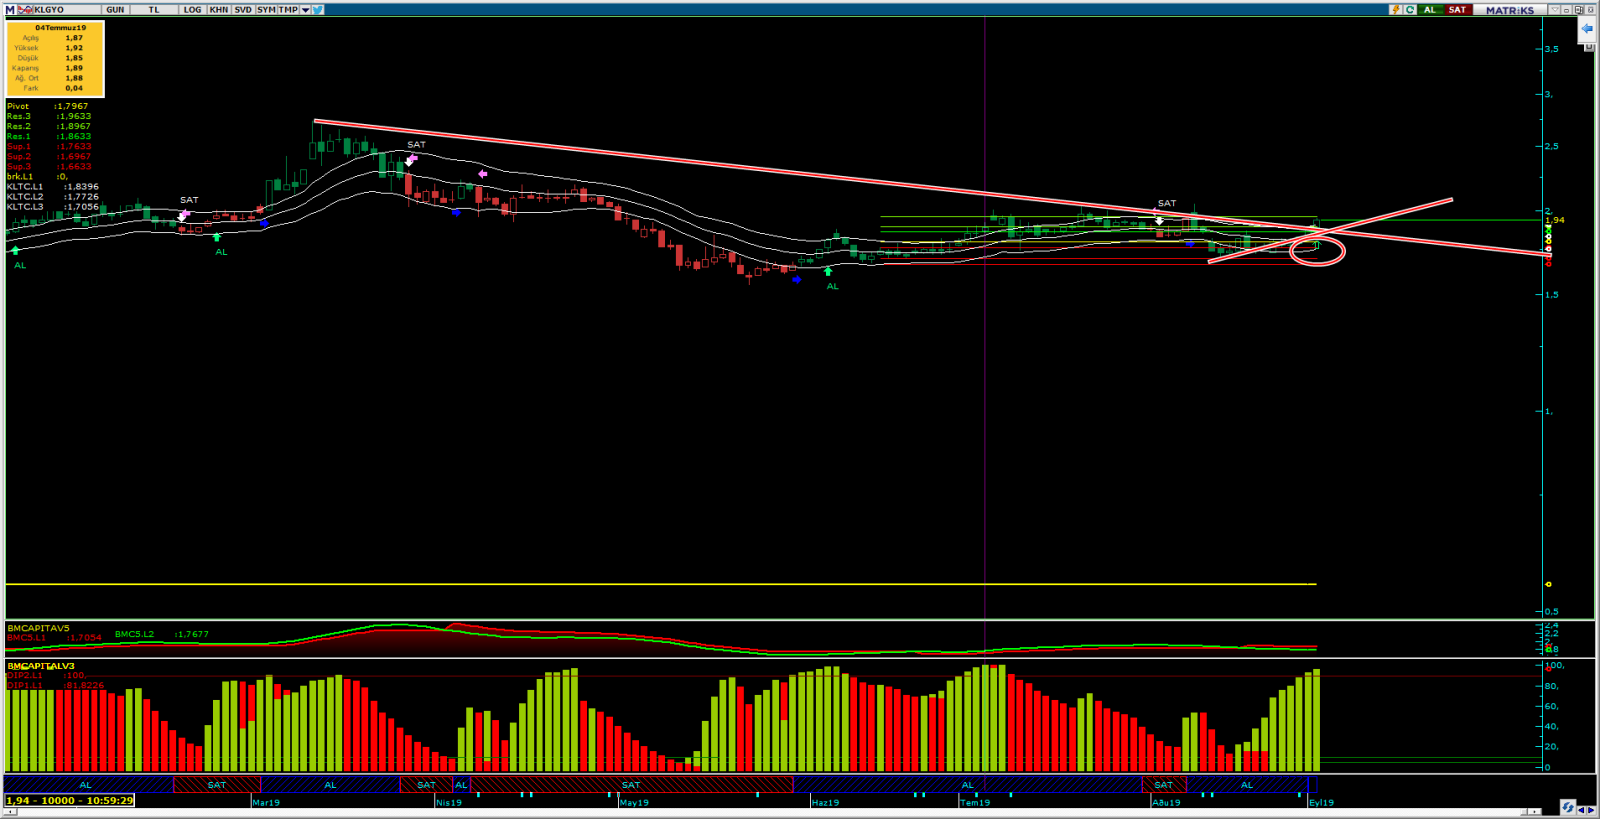1600x819 pixels.
Task: Open the dropdown arrow after TMP
Action: tap(305, 9)
